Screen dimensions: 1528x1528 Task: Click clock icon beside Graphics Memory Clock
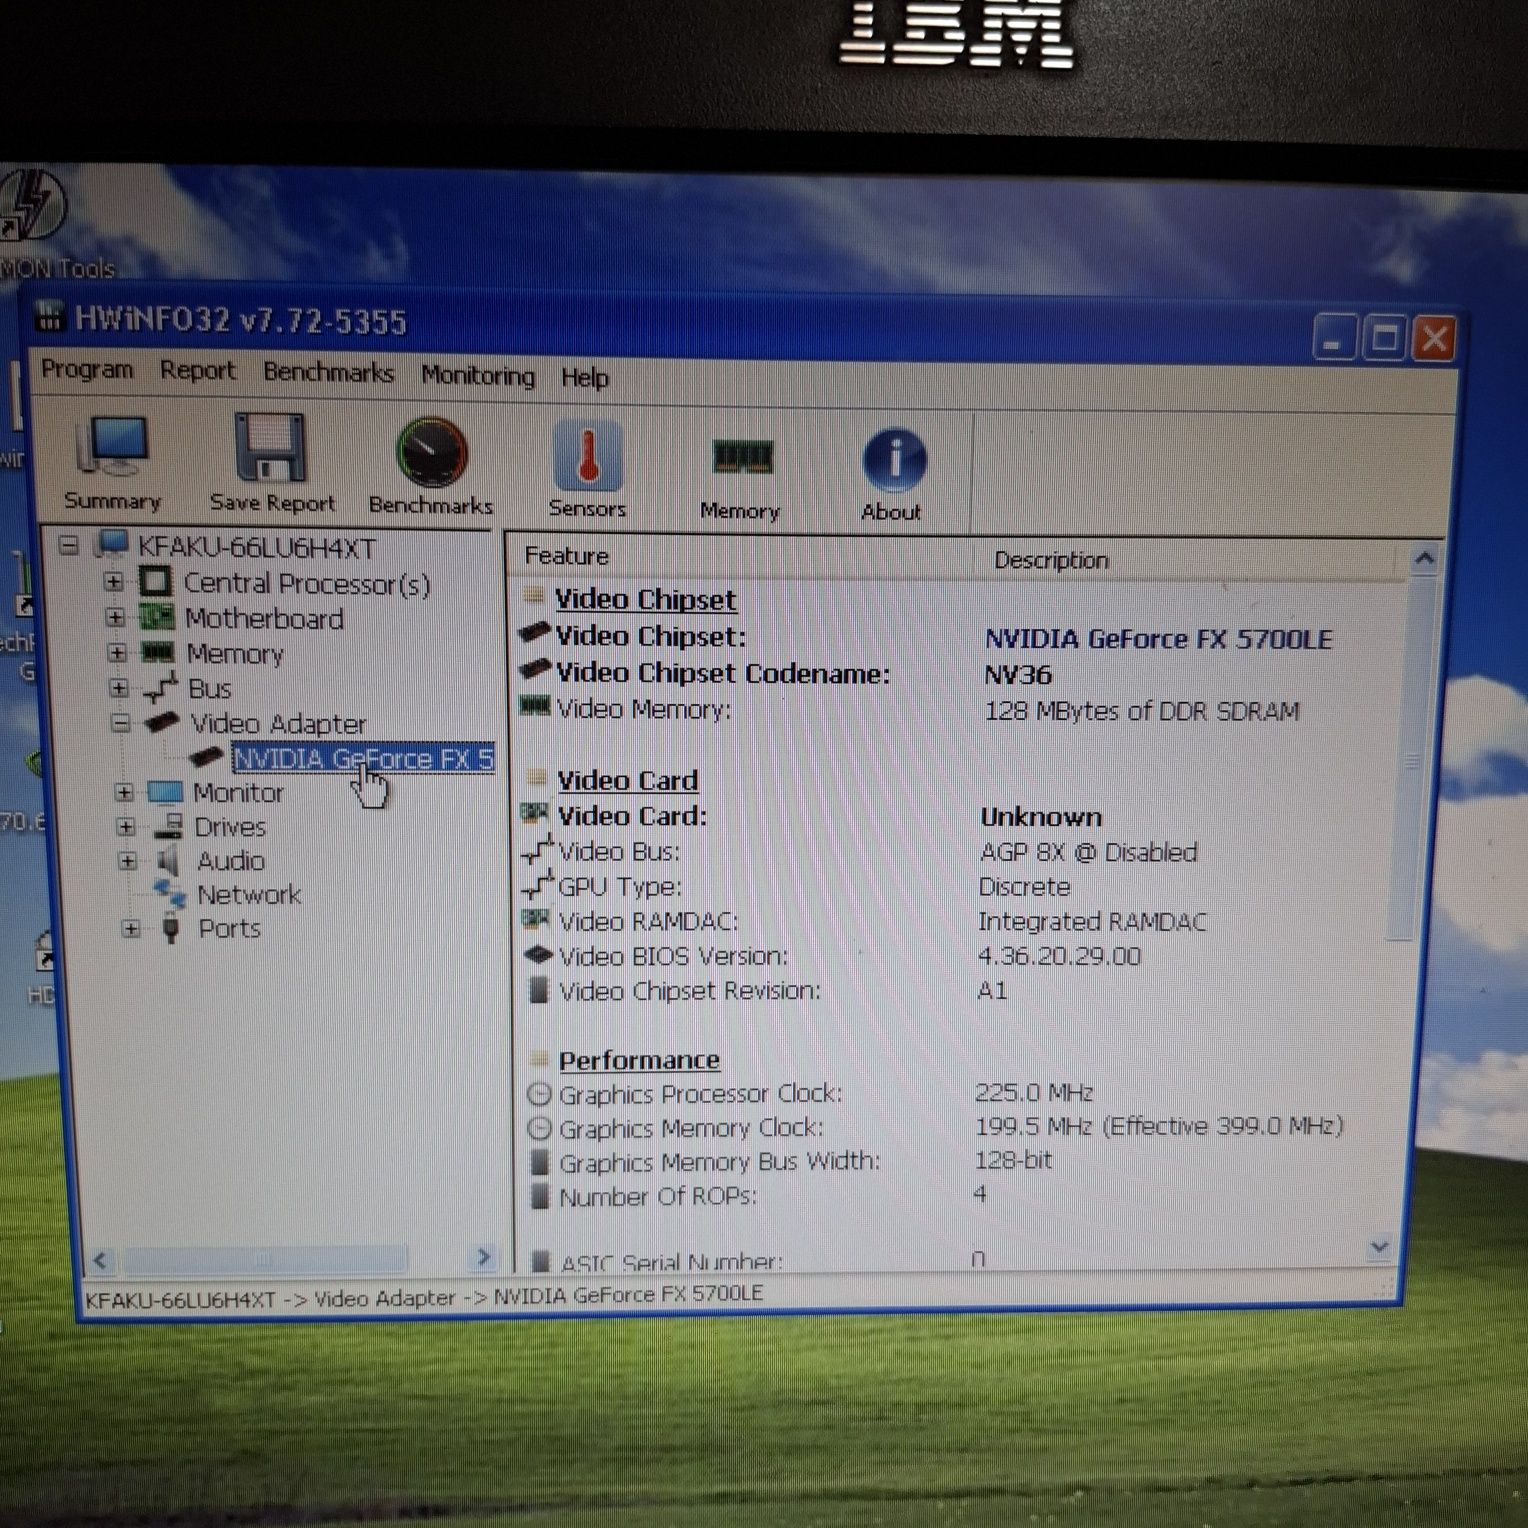click(539, 1128)
